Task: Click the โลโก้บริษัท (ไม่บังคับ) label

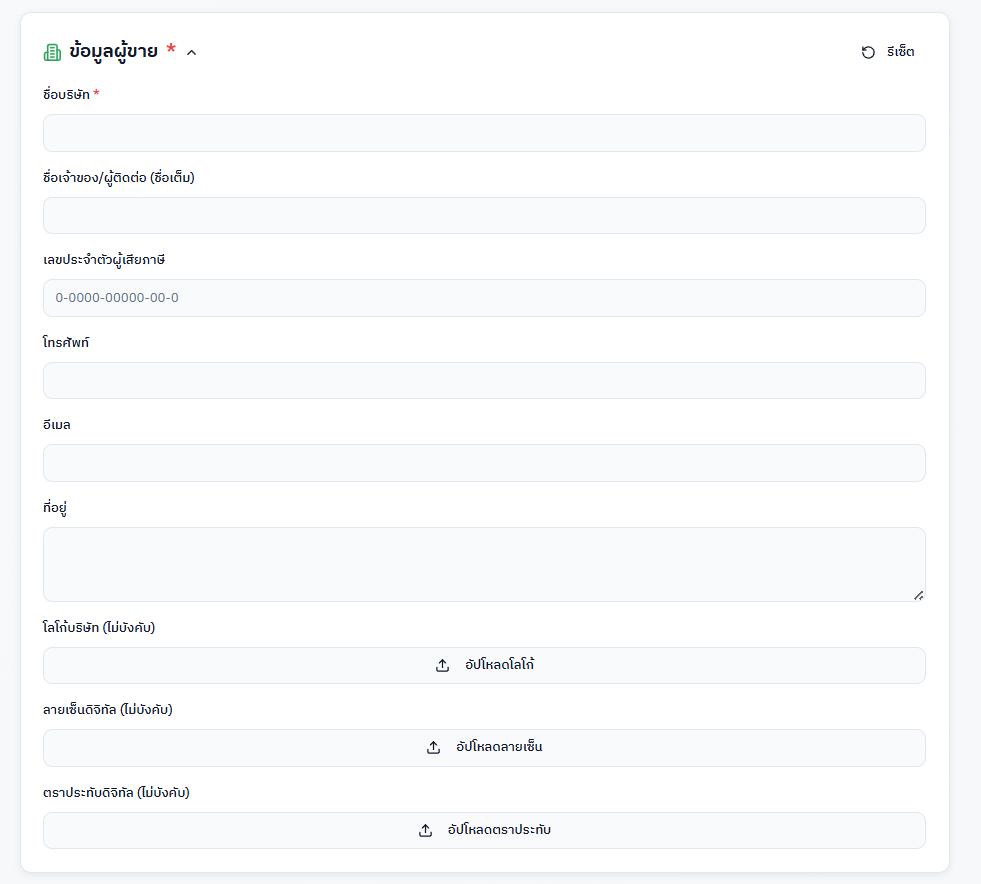Action: tap(99, 628)
